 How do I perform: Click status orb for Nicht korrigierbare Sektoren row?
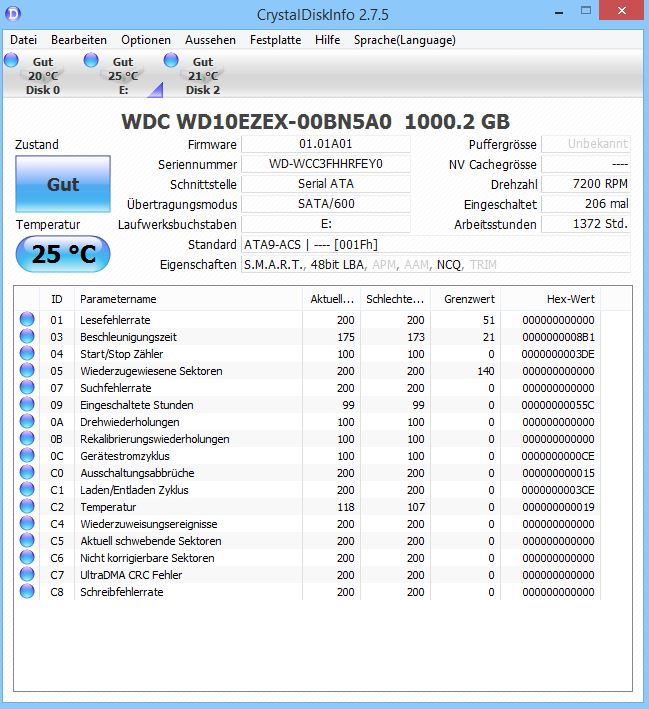coord(27,557)
